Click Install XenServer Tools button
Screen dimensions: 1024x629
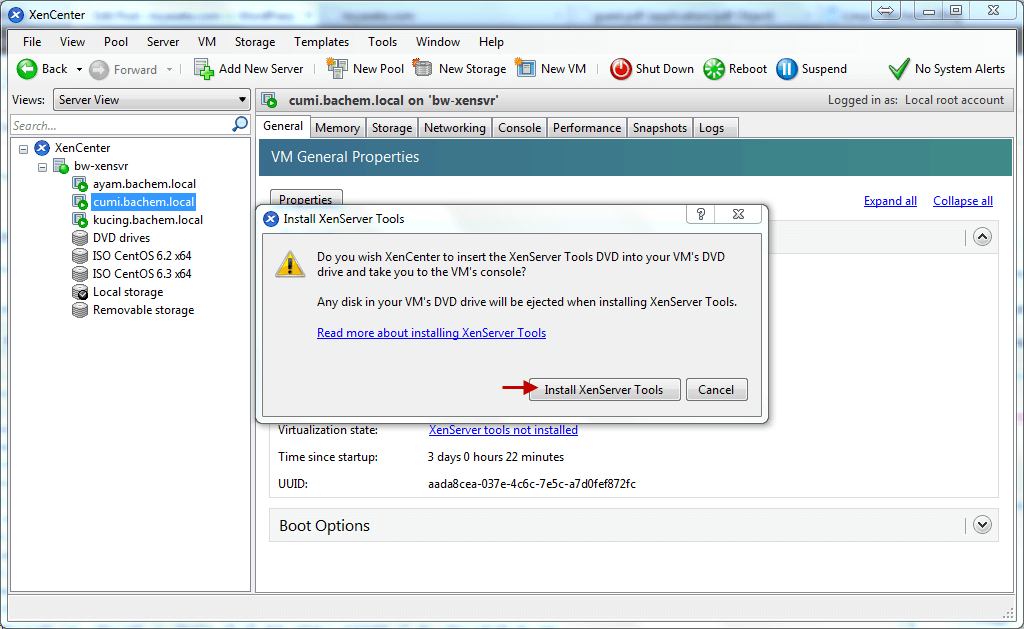(x=604, y=390)
